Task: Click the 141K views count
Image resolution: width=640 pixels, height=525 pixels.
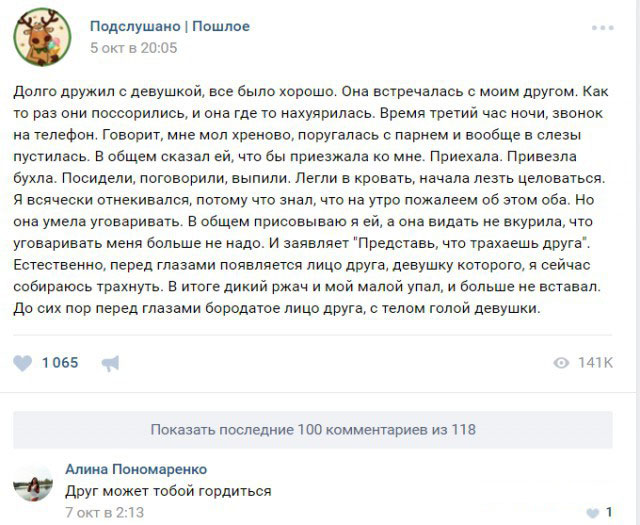Action: [595, 362]
